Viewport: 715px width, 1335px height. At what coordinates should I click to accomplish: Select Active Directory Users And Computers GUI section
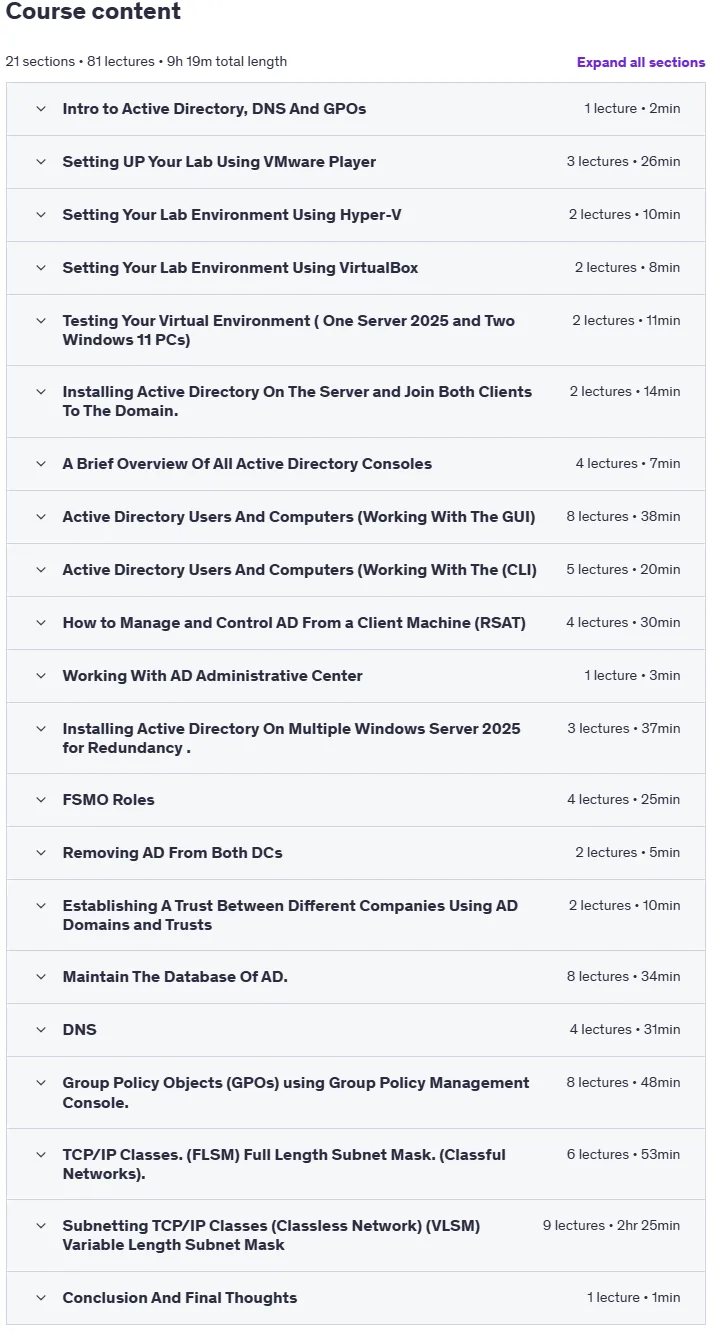299,517
